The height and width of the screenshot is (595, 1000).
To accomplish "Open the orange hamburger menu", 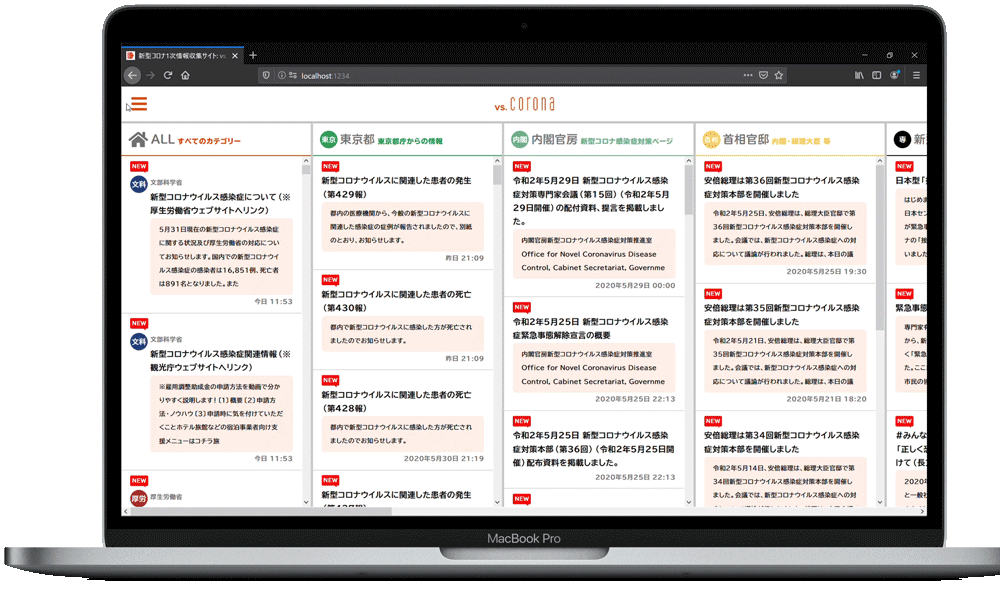I will 139,104.
